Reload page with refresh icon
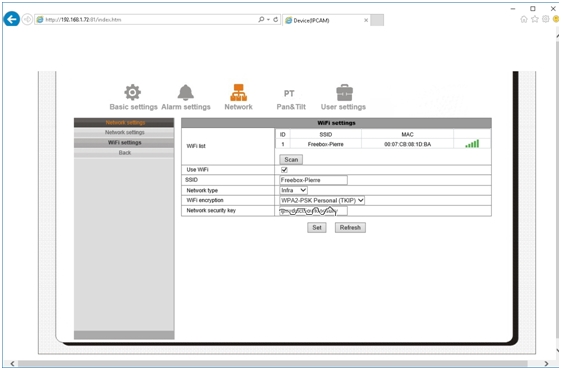The width and height of the screenshot is (561, 370). coord(275,20)
